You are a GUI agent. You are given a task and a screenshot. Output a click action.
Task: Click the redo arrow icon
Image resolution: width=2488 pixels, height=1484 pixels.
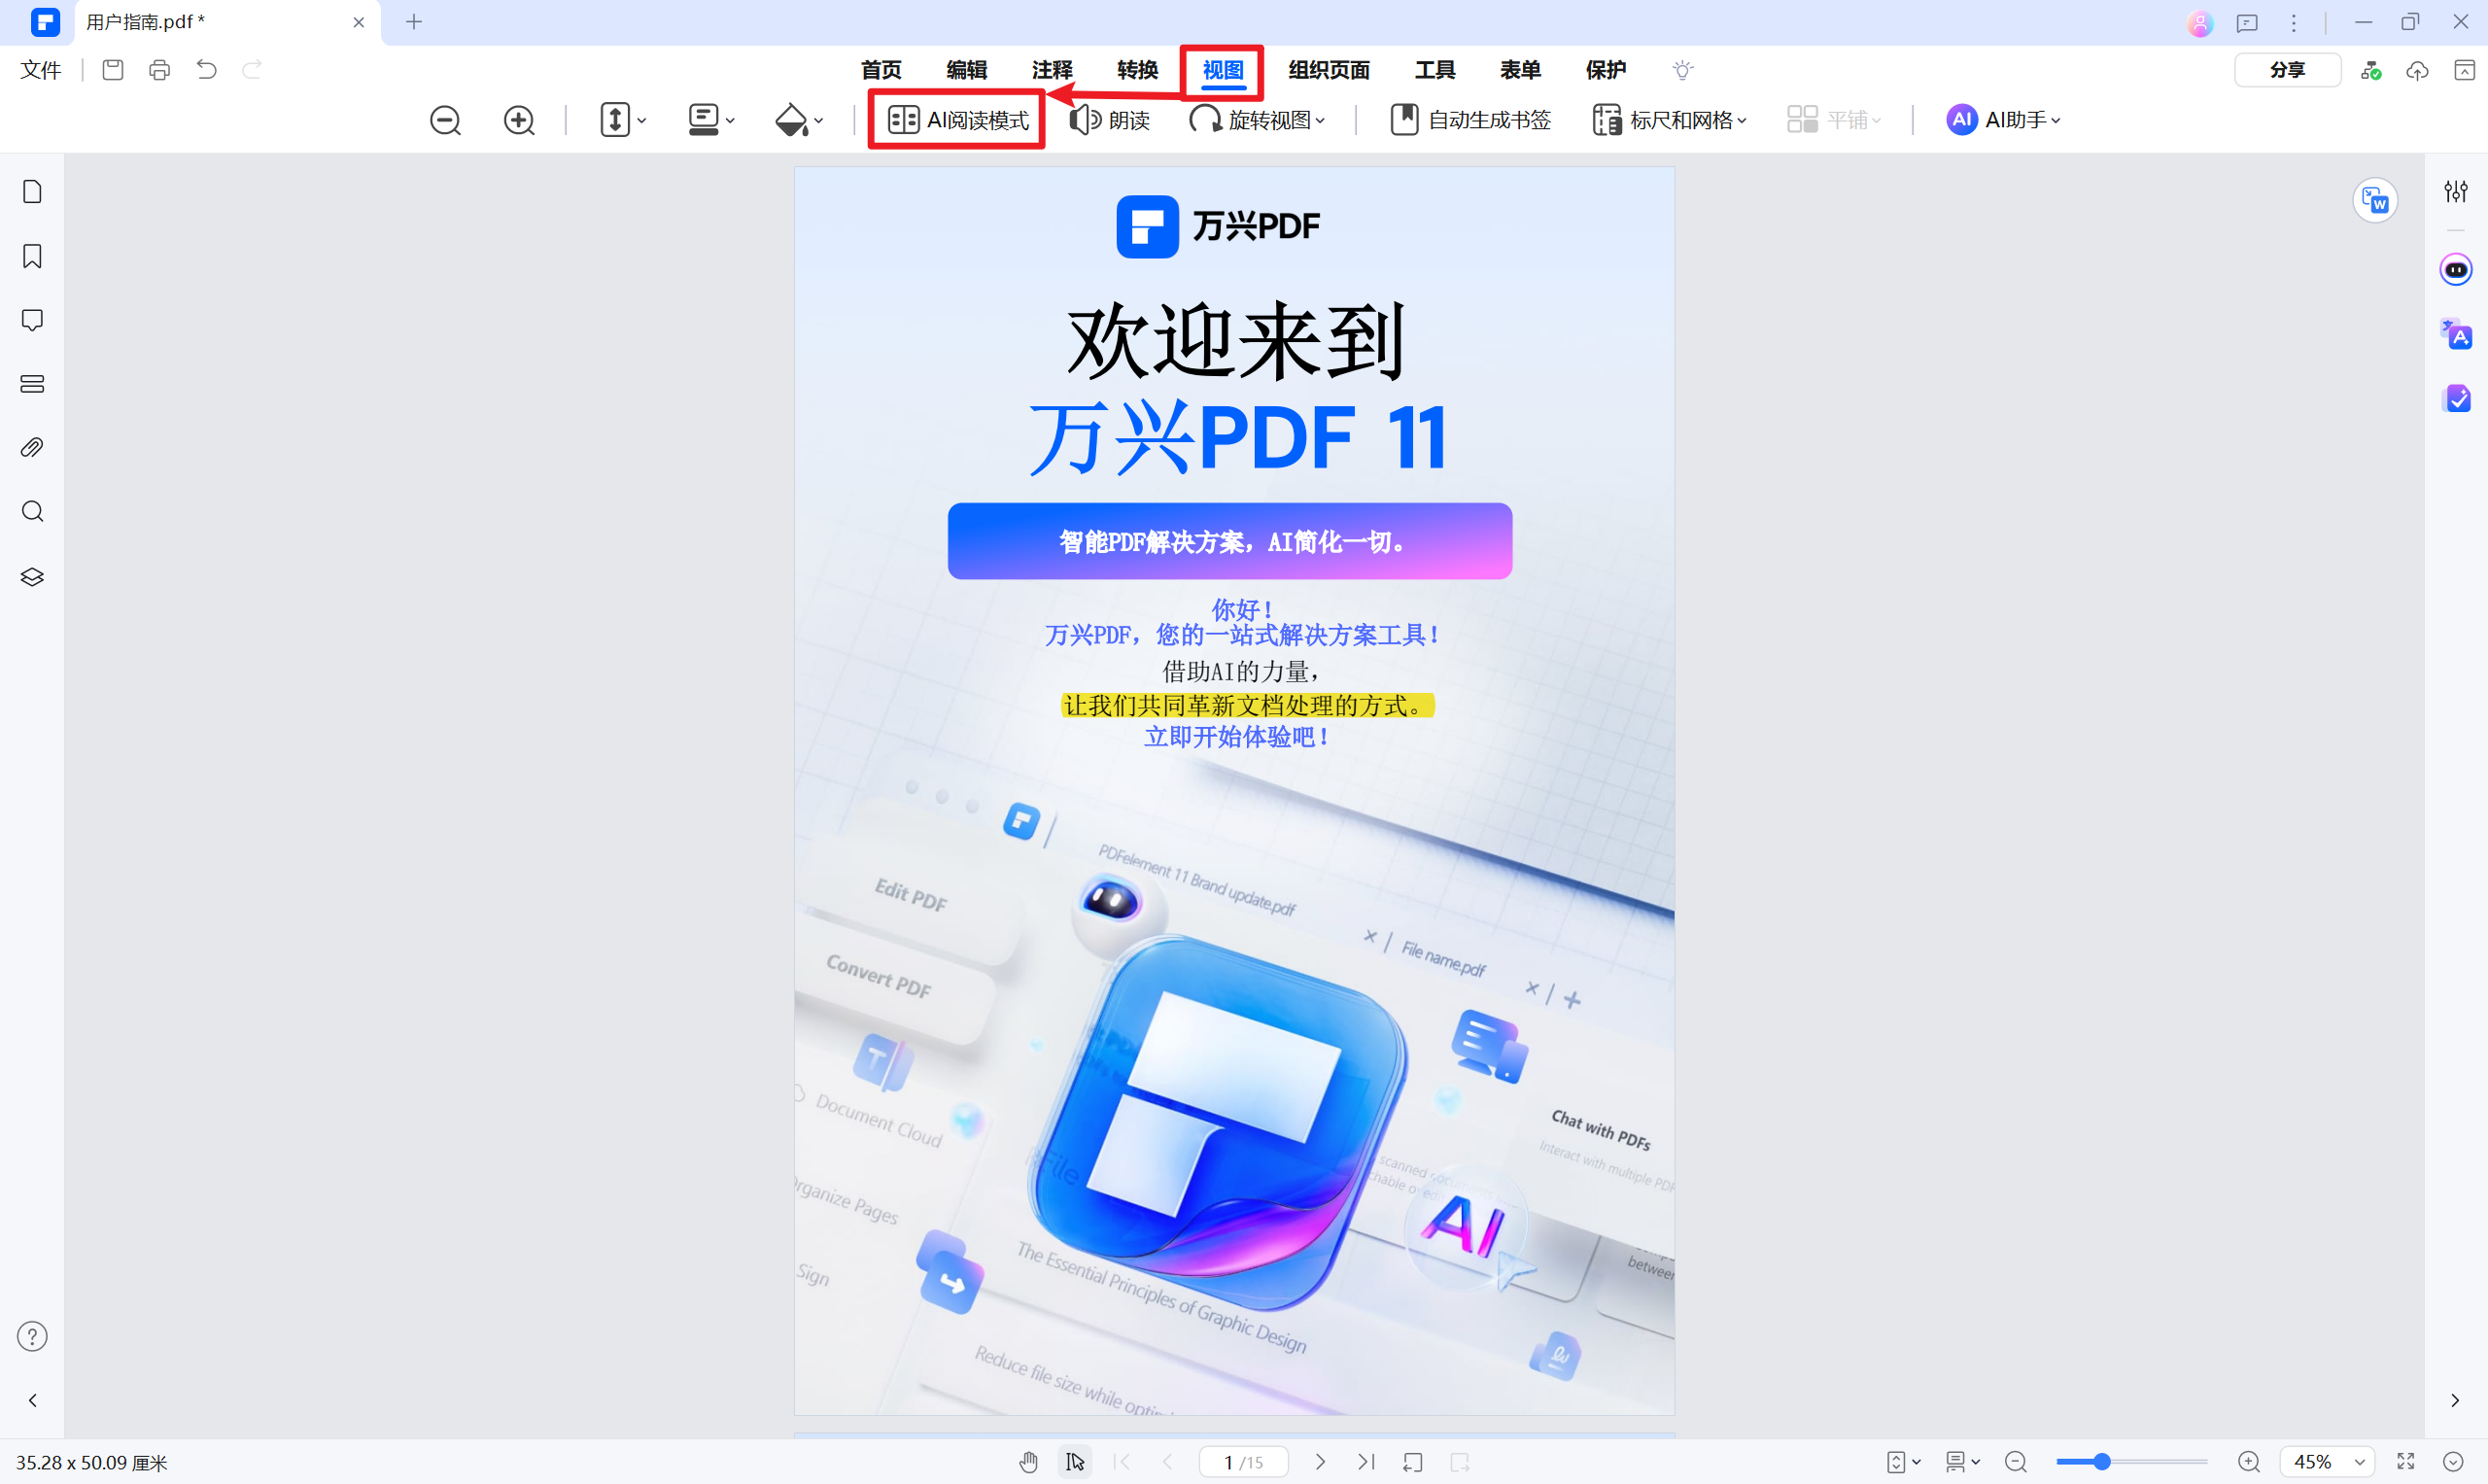pos(252,69)
